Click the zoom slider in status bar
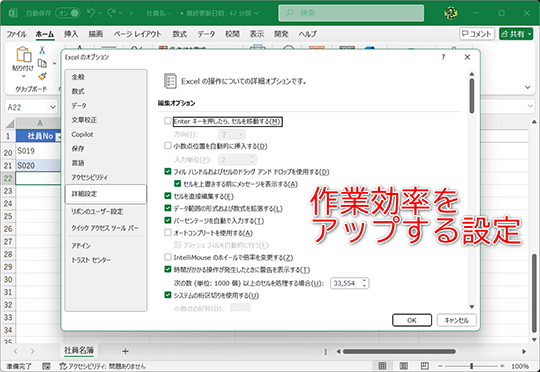Viewport: 540px width, 372px height. 471,366
